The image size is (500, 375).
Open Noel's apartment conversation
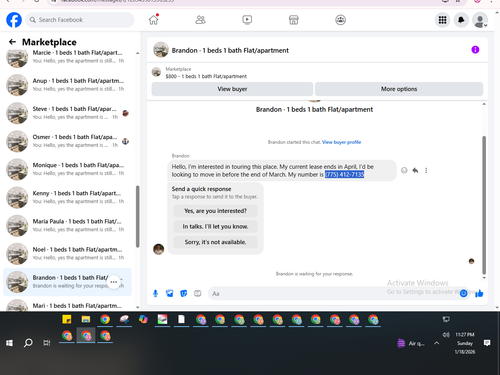click(67, 254)
